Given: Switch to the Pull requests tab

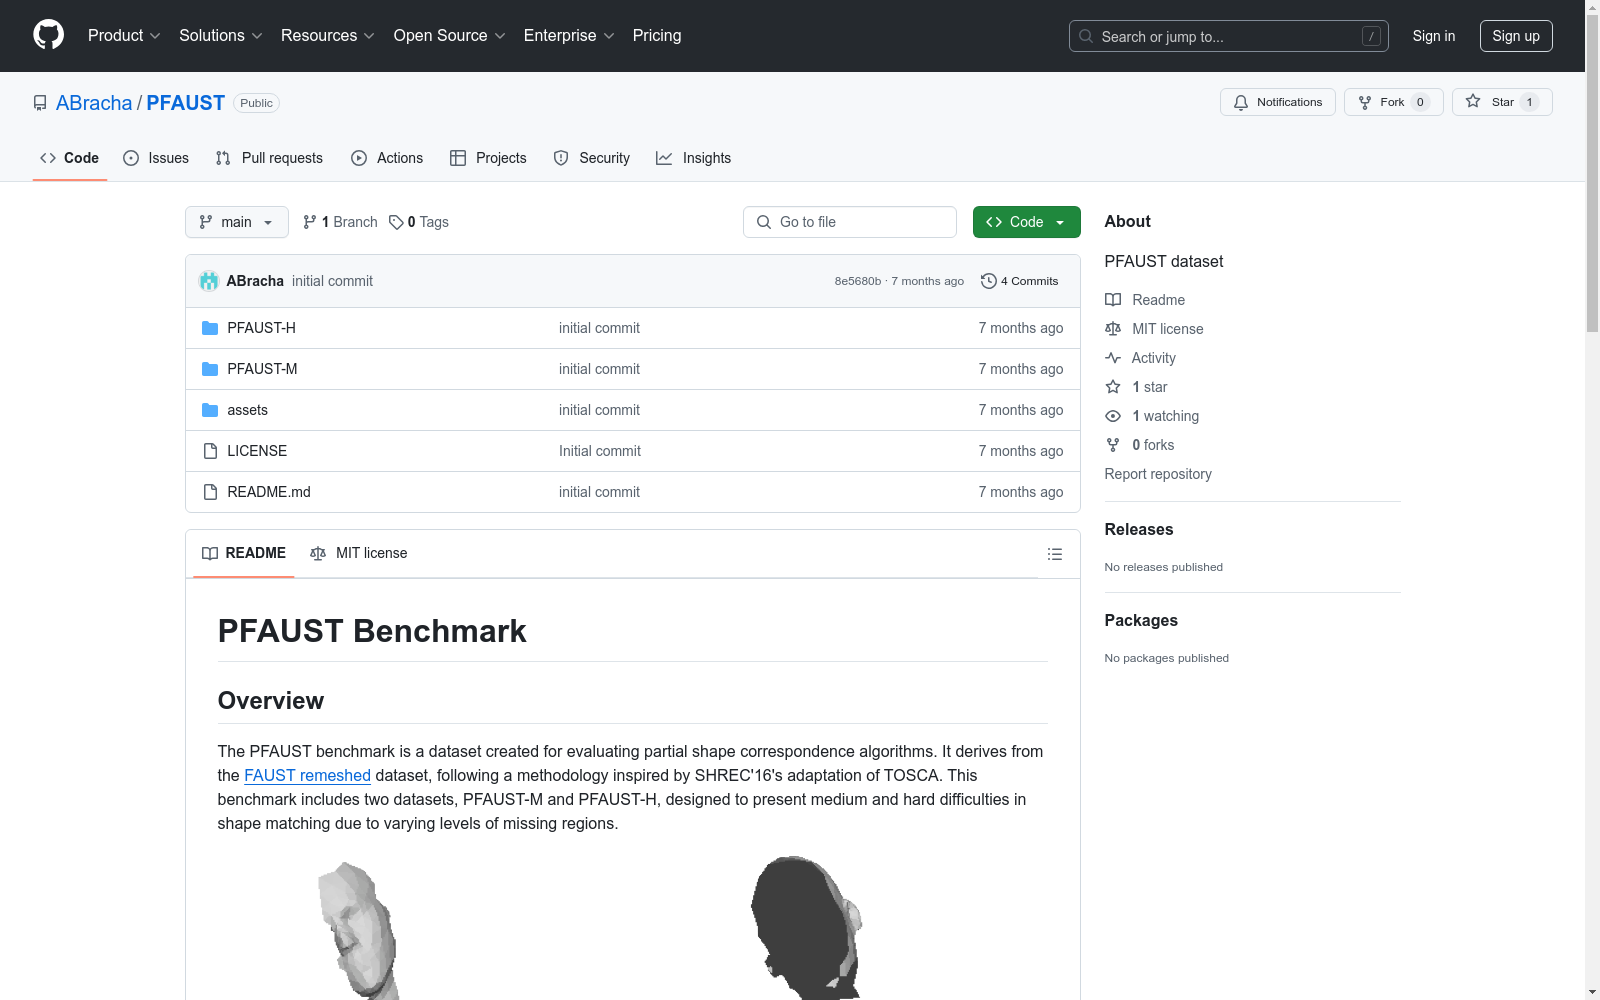Looking at the screenshot, I should pos(269,158).
